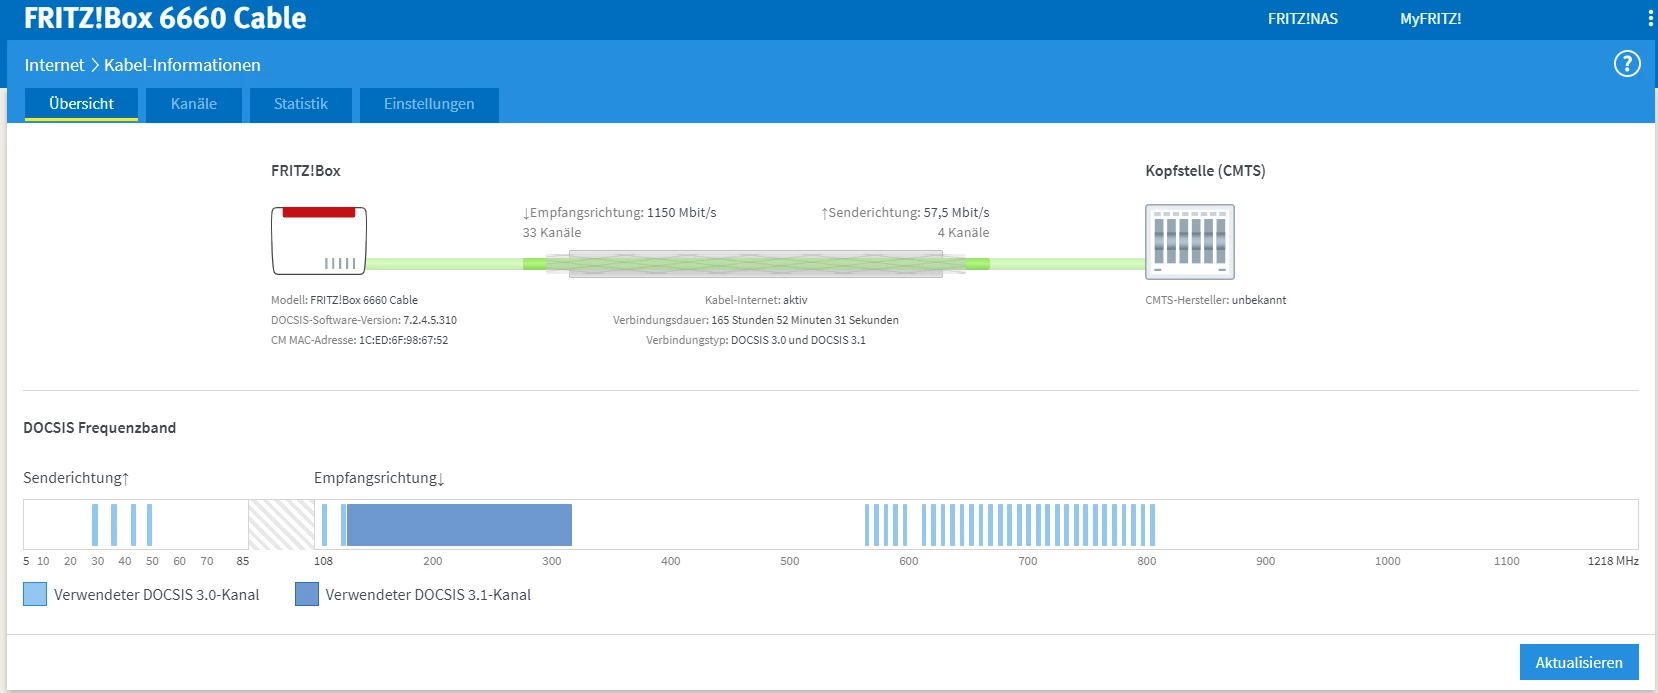Click the 108 frequency axis label
This screenshot has width=1658, height=693.
[323, 561]
